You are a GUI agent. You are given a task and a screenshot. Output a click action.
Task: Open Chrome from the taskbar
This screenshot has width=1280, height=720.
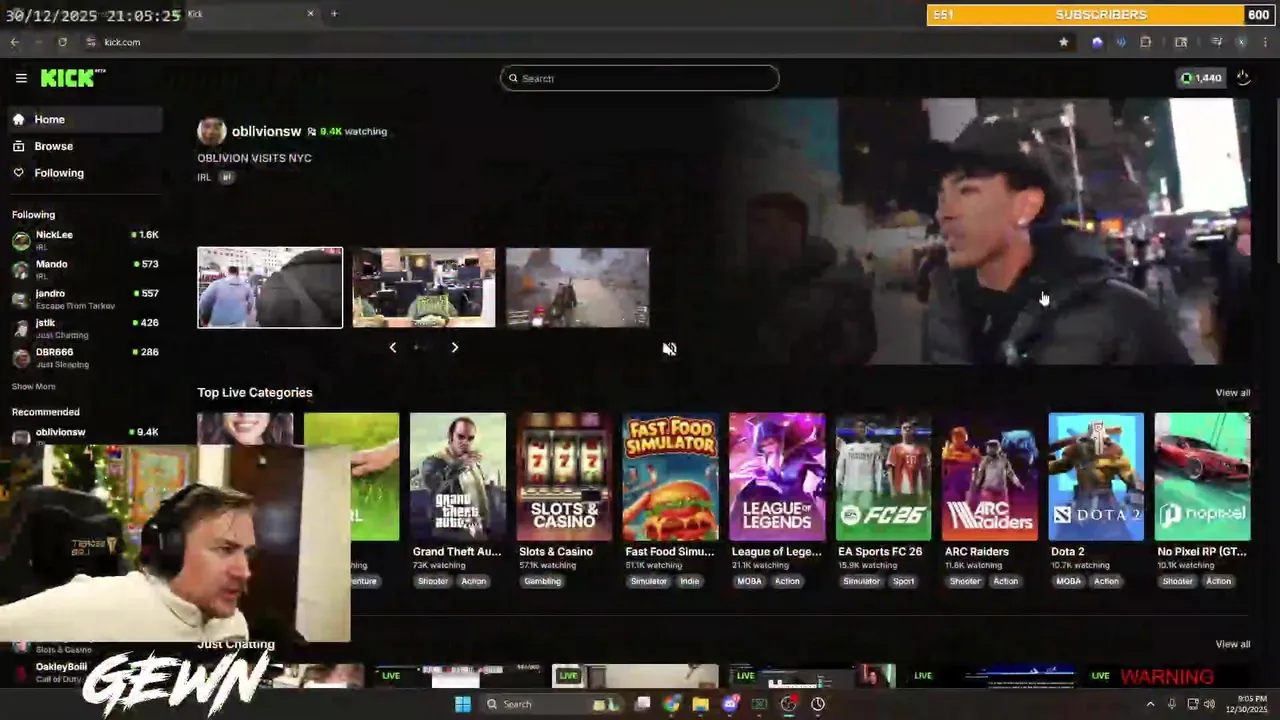pyautogui.click(x=671, y=704)
